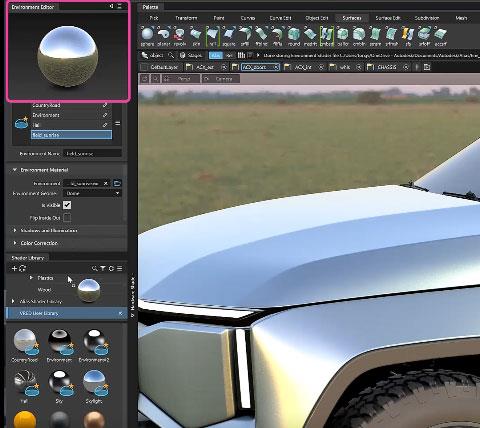Viewport: 480px width, 428px height.
Task: Select the planar surface tool icon
Action: tap(163, 34)
